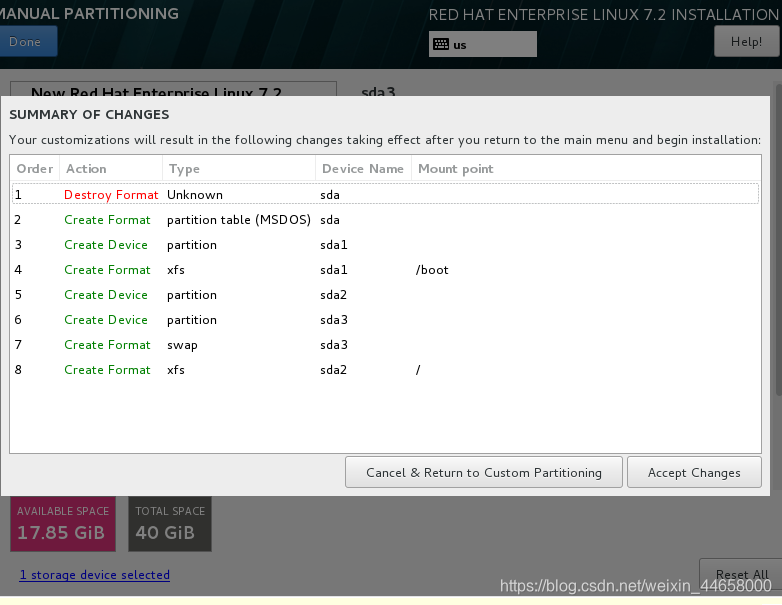This screenshot has height=605, width=782.
Task: Open the Help! button
Action: click(746, 41)
